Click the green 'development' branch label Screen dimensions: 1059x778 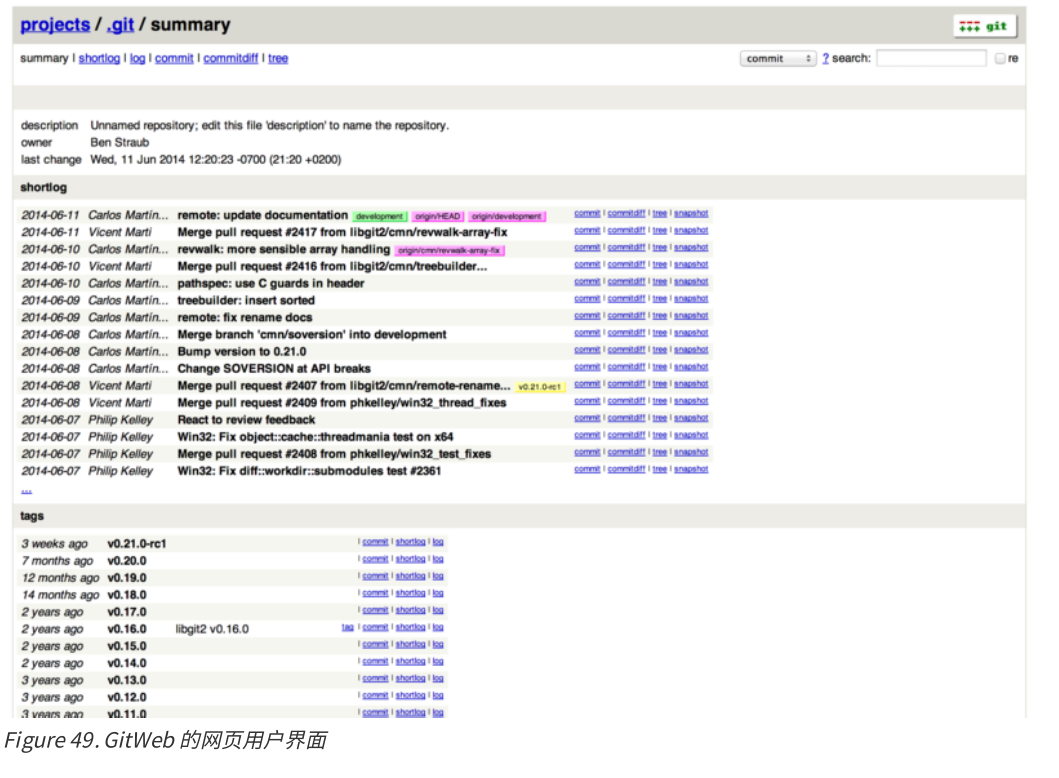pos(380,216)
